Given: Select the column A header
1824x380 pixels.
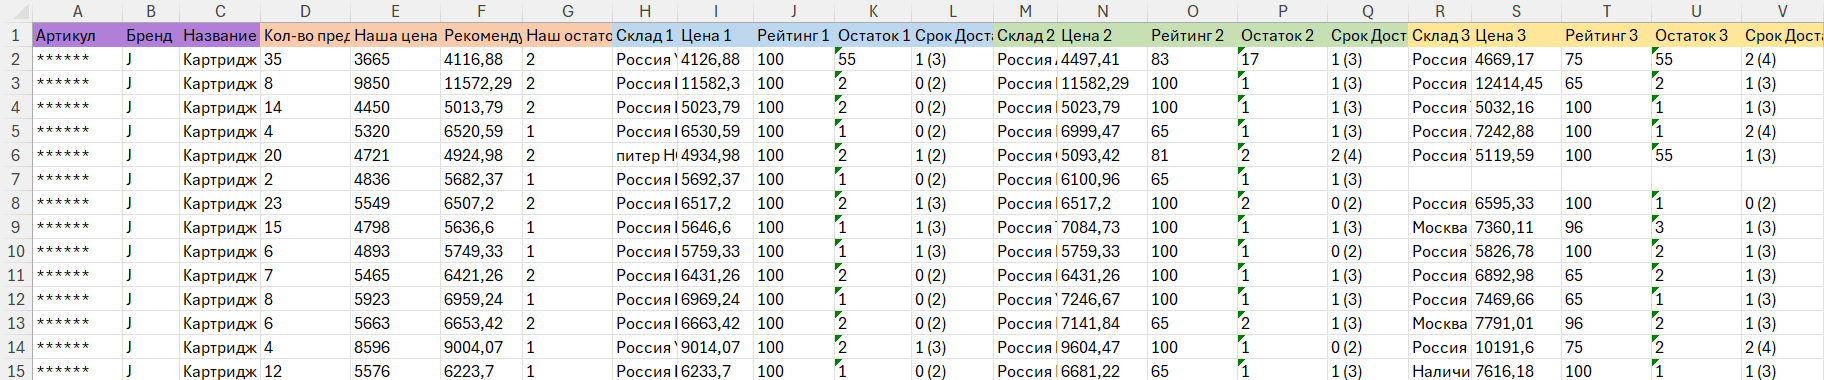Looking at the screenshot, I should pos(77,11).
